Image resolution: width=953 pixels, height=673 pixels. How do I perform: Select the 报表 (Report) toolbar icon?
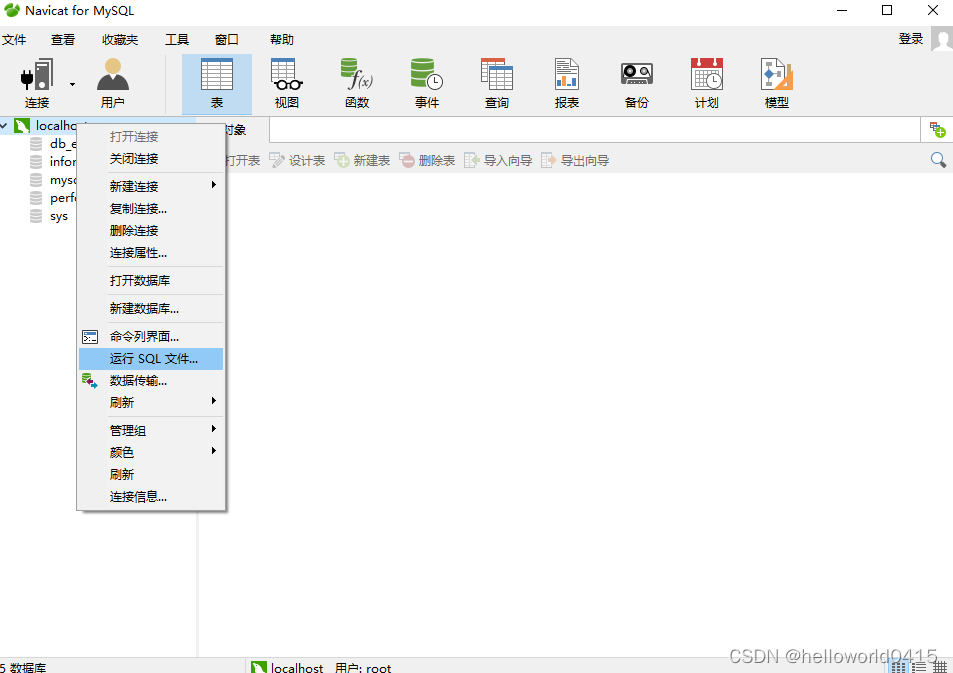(566, 83)
